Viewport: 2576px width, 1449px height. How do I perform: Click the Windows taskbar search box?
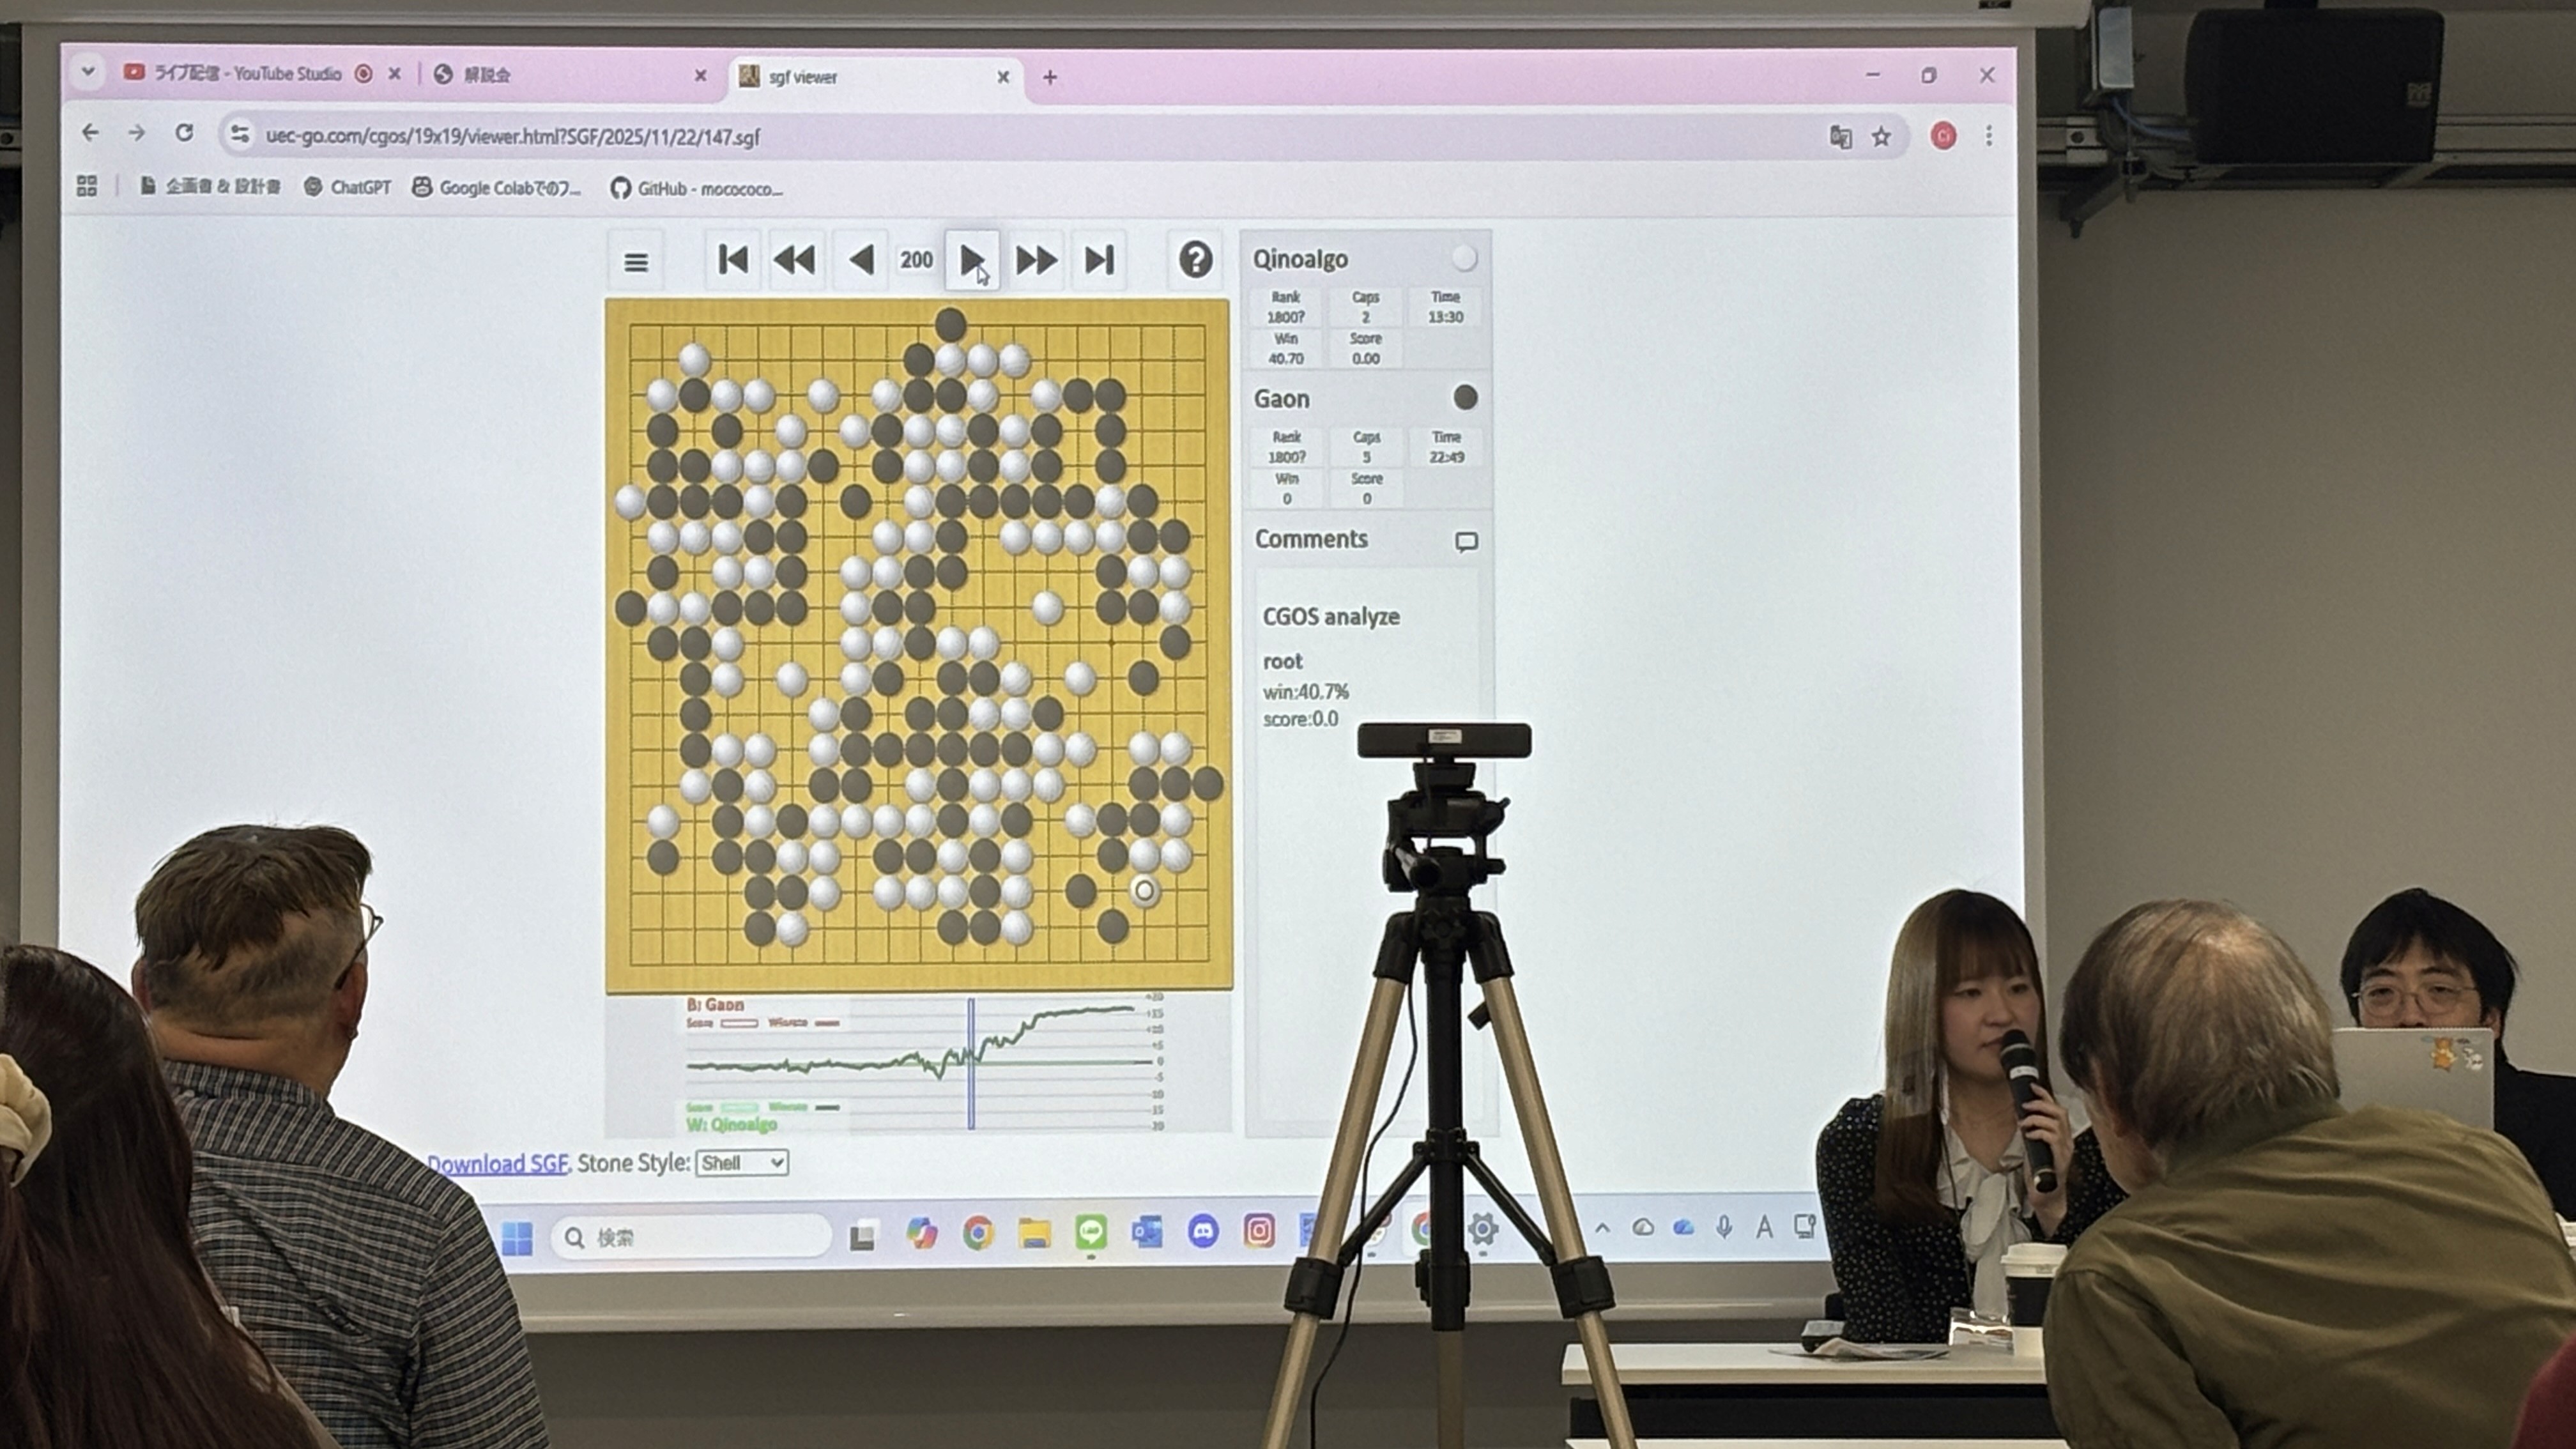coord(690,1238)
